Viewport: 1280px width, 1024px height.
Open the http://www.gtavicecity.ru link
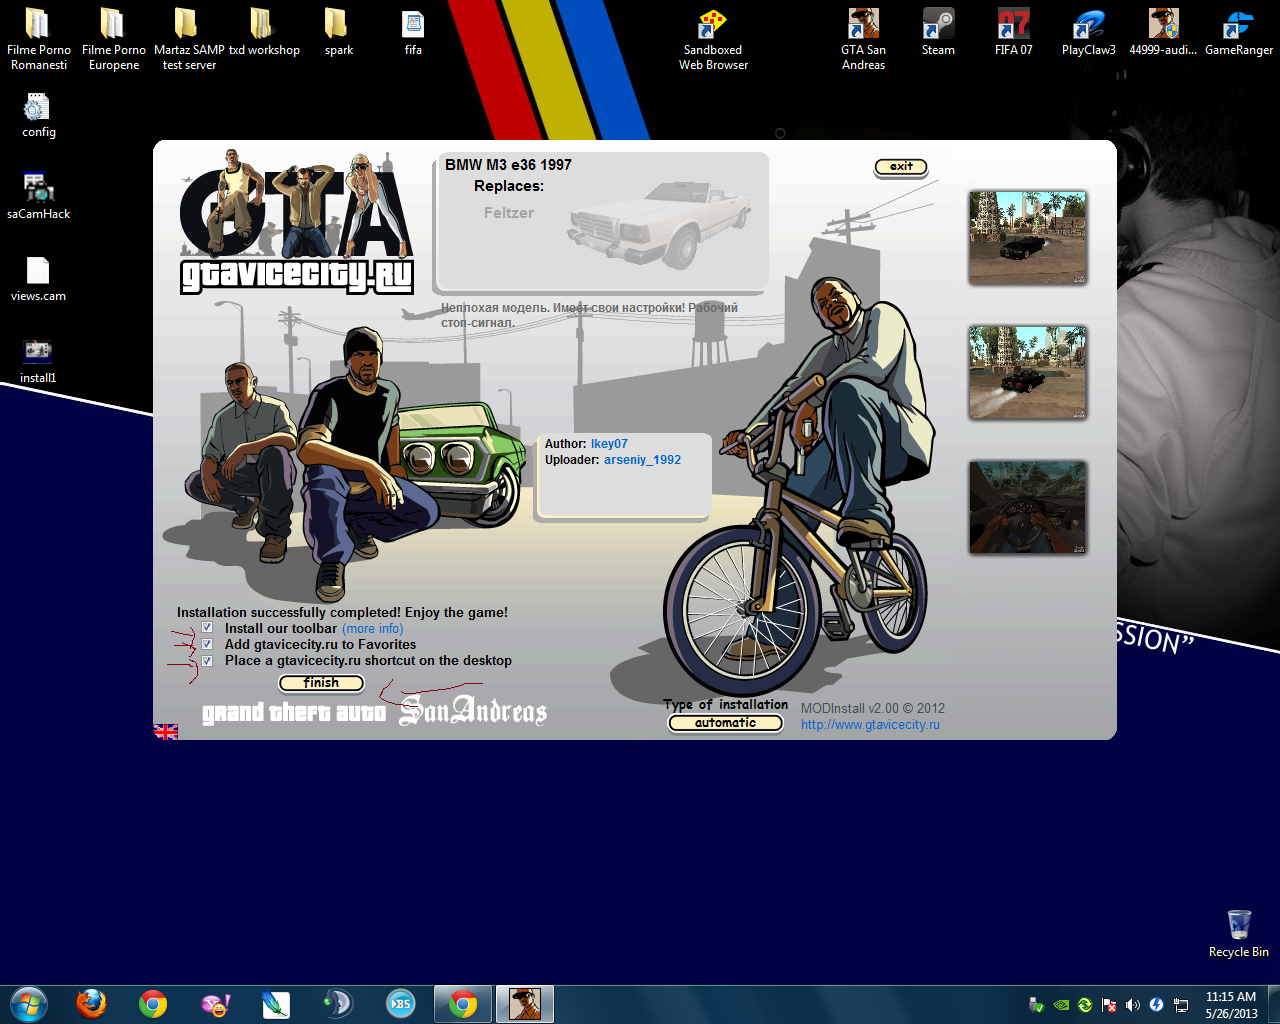(x=870, y=725)
